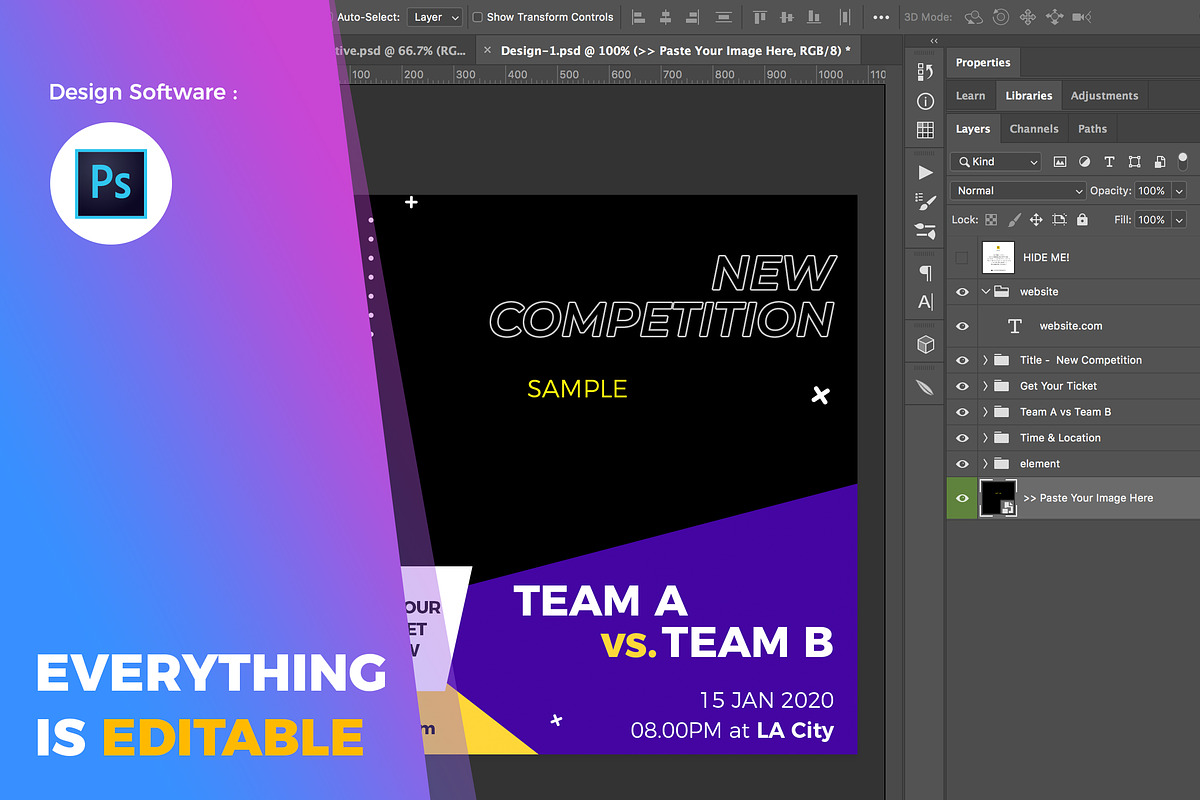This screenshot has height=800, width=1200.
Task: Select the HIDE ME! layer thumbnail
Action: (x=998, y=257)
